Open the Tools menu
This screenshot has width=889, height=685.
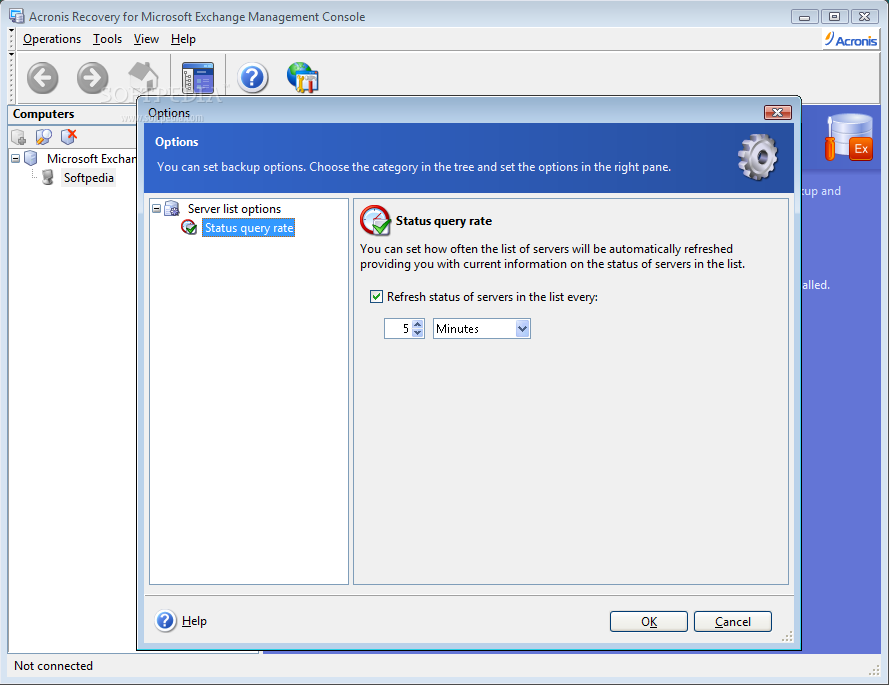pos(107,39)
